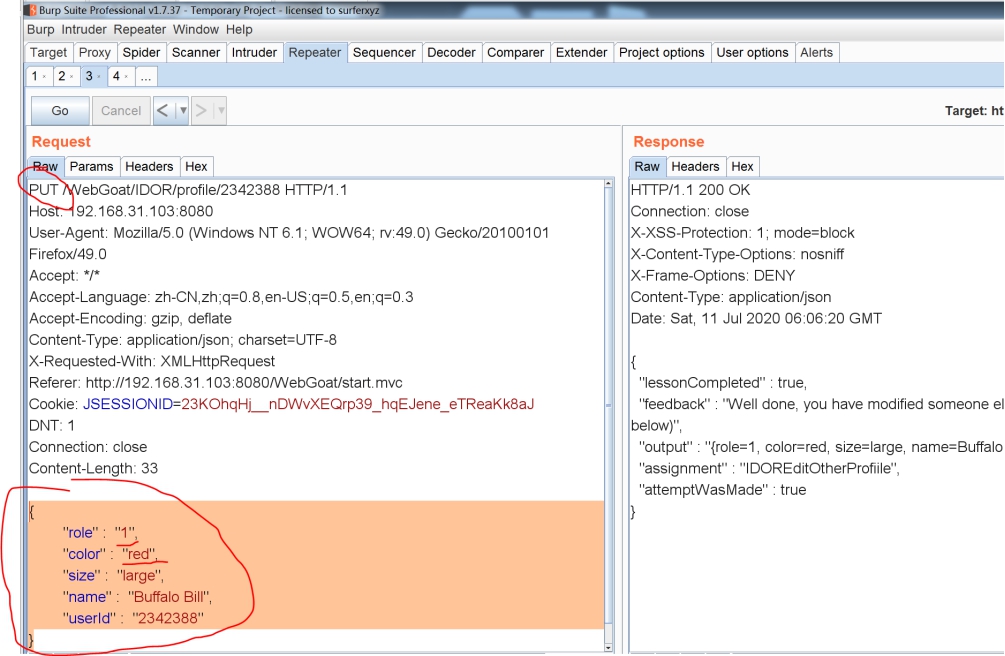Screen dimensions: 1005x656
Task: Select Repeater request tab 2
Action: [x=62, y=76]
